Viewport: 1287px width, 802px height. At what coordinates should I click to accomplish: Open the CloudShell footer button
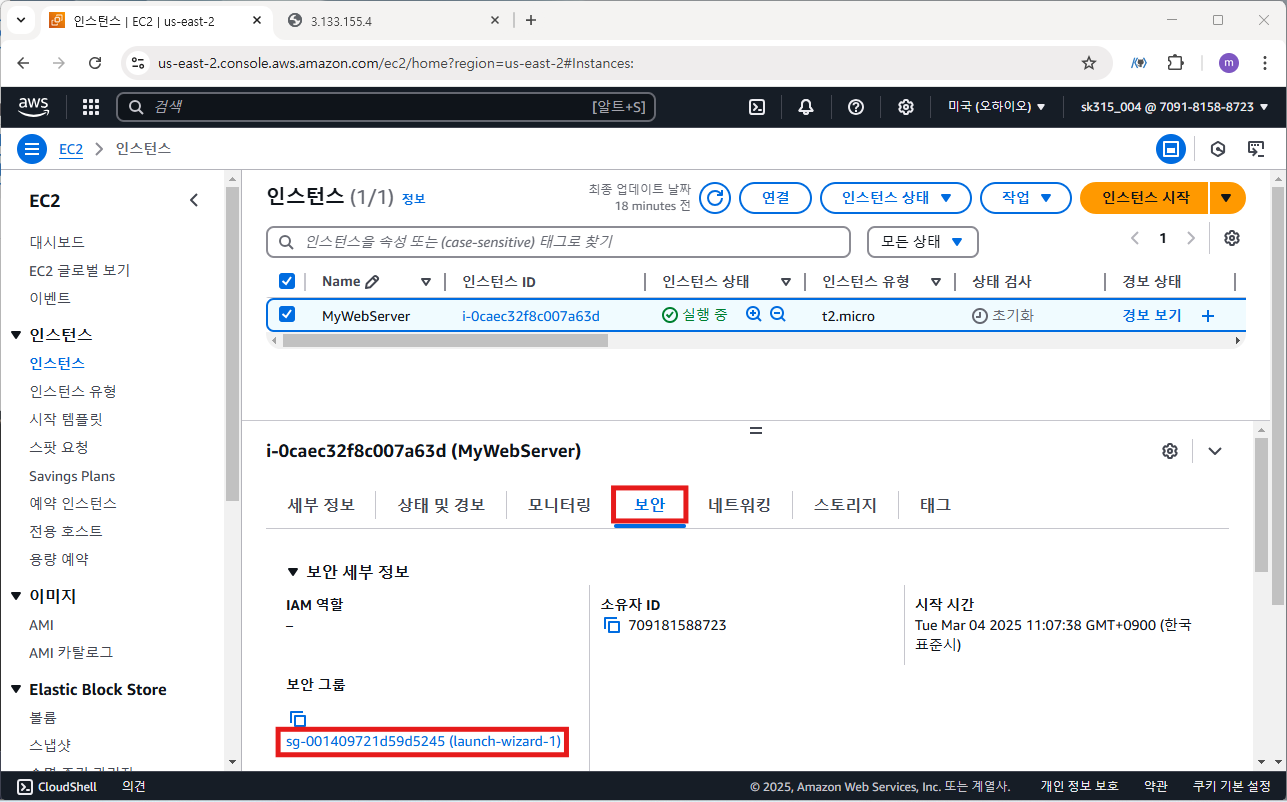pyautogui.click(x=58, y=787)
